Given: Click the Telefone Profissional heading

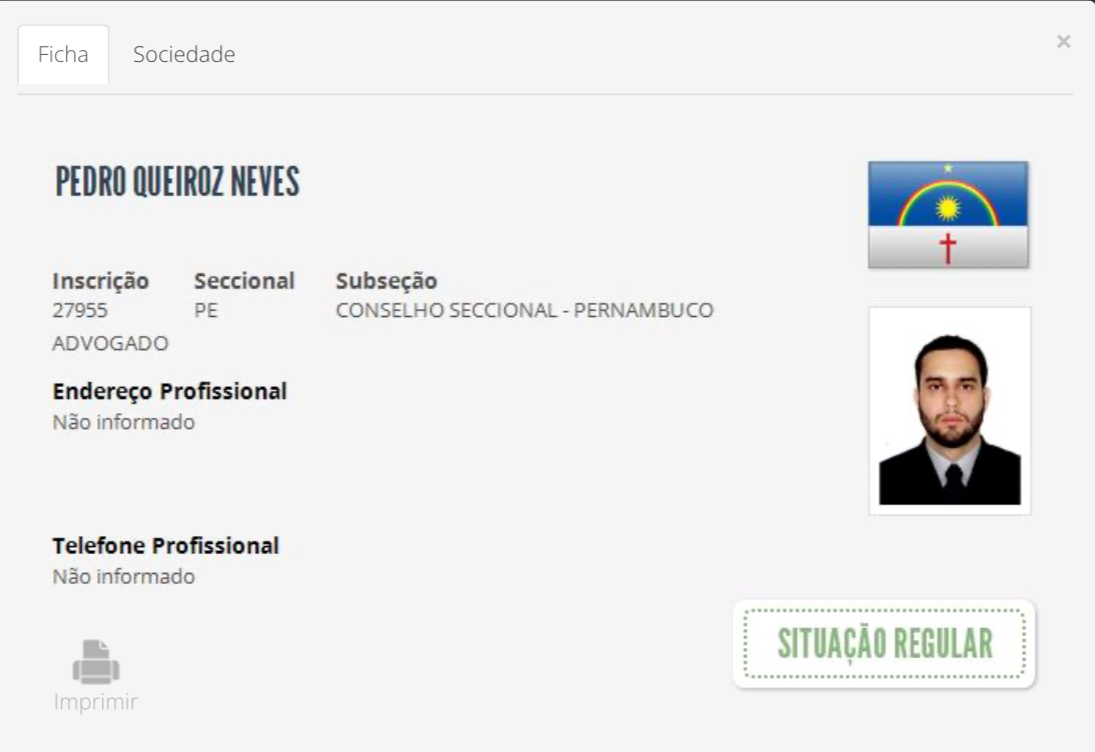Looking at the screenshot, I should tap(166, 545).
